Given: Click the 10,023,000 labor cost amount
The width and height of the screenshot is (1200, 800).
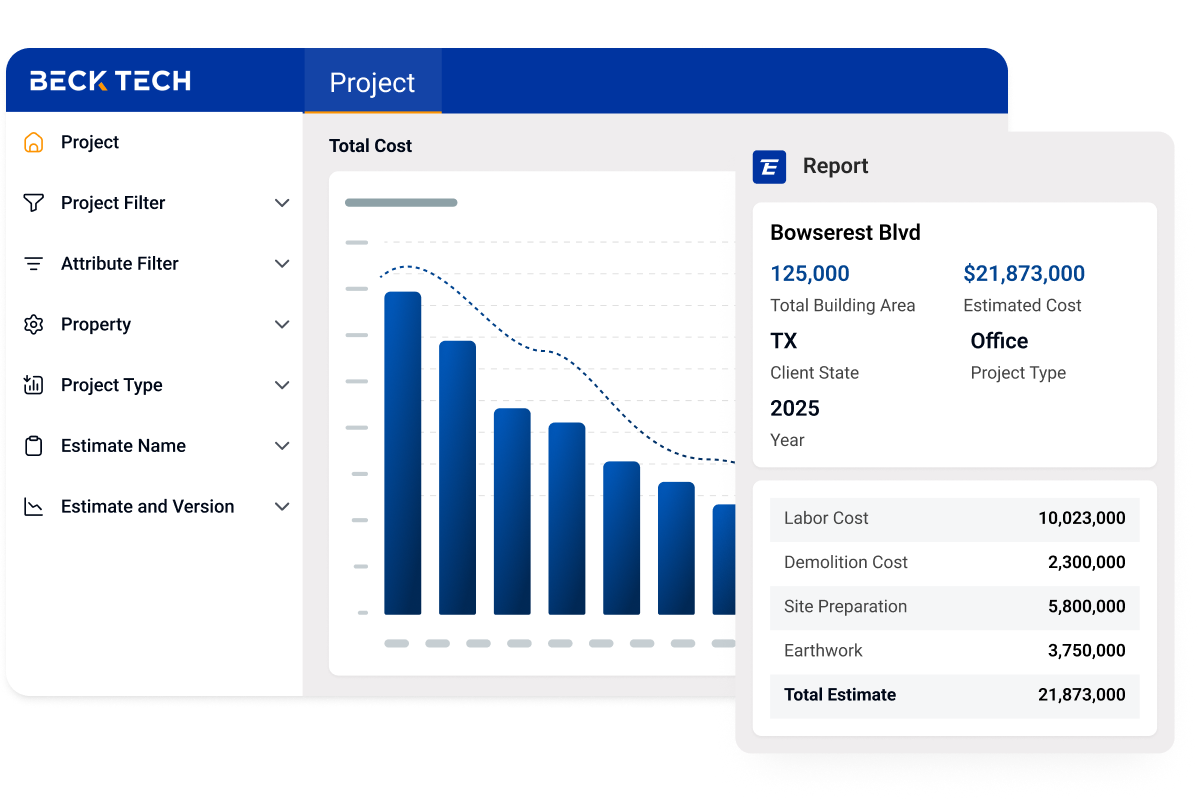Looking at the screenshot, I should tap(1082, 518).
